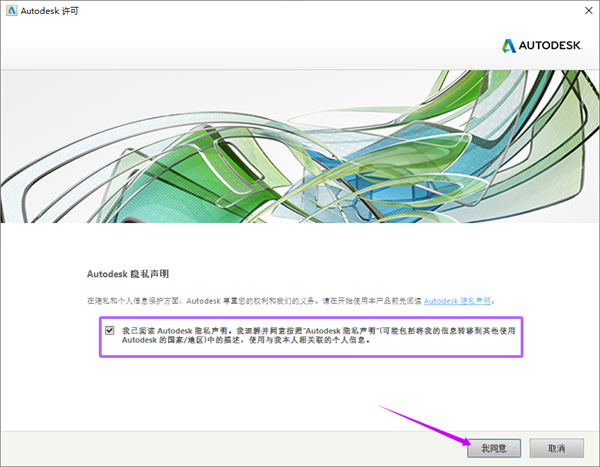The height and width of the screenshot is (467, 600).
Task: Click the agreement text starting 我已阅读 Autodesk
Action: tap(318, 335)
